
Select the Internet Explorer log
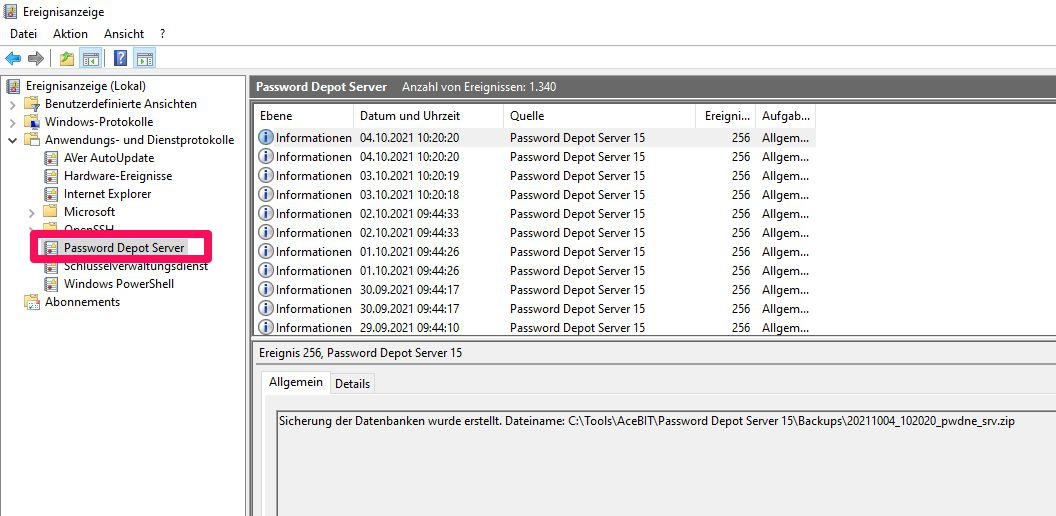[107, 194]
